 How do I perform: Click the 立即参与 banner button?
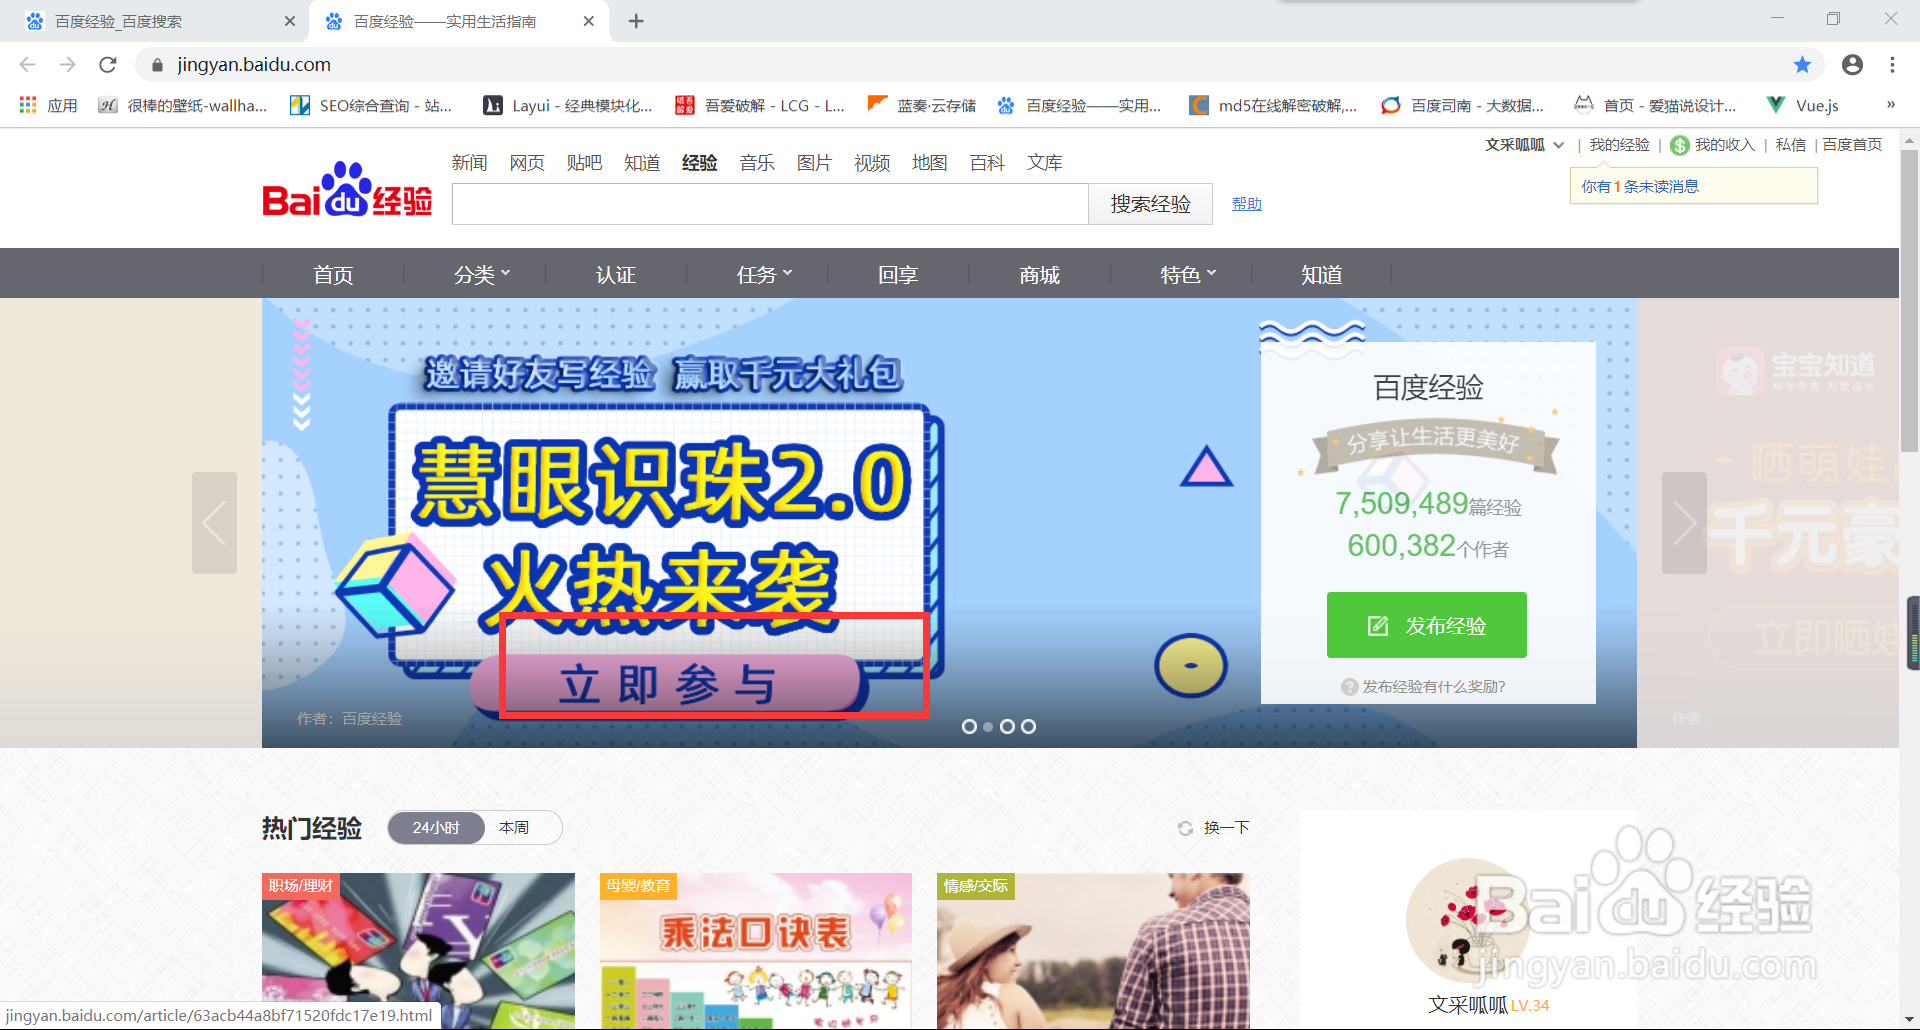tap(666, 684)
